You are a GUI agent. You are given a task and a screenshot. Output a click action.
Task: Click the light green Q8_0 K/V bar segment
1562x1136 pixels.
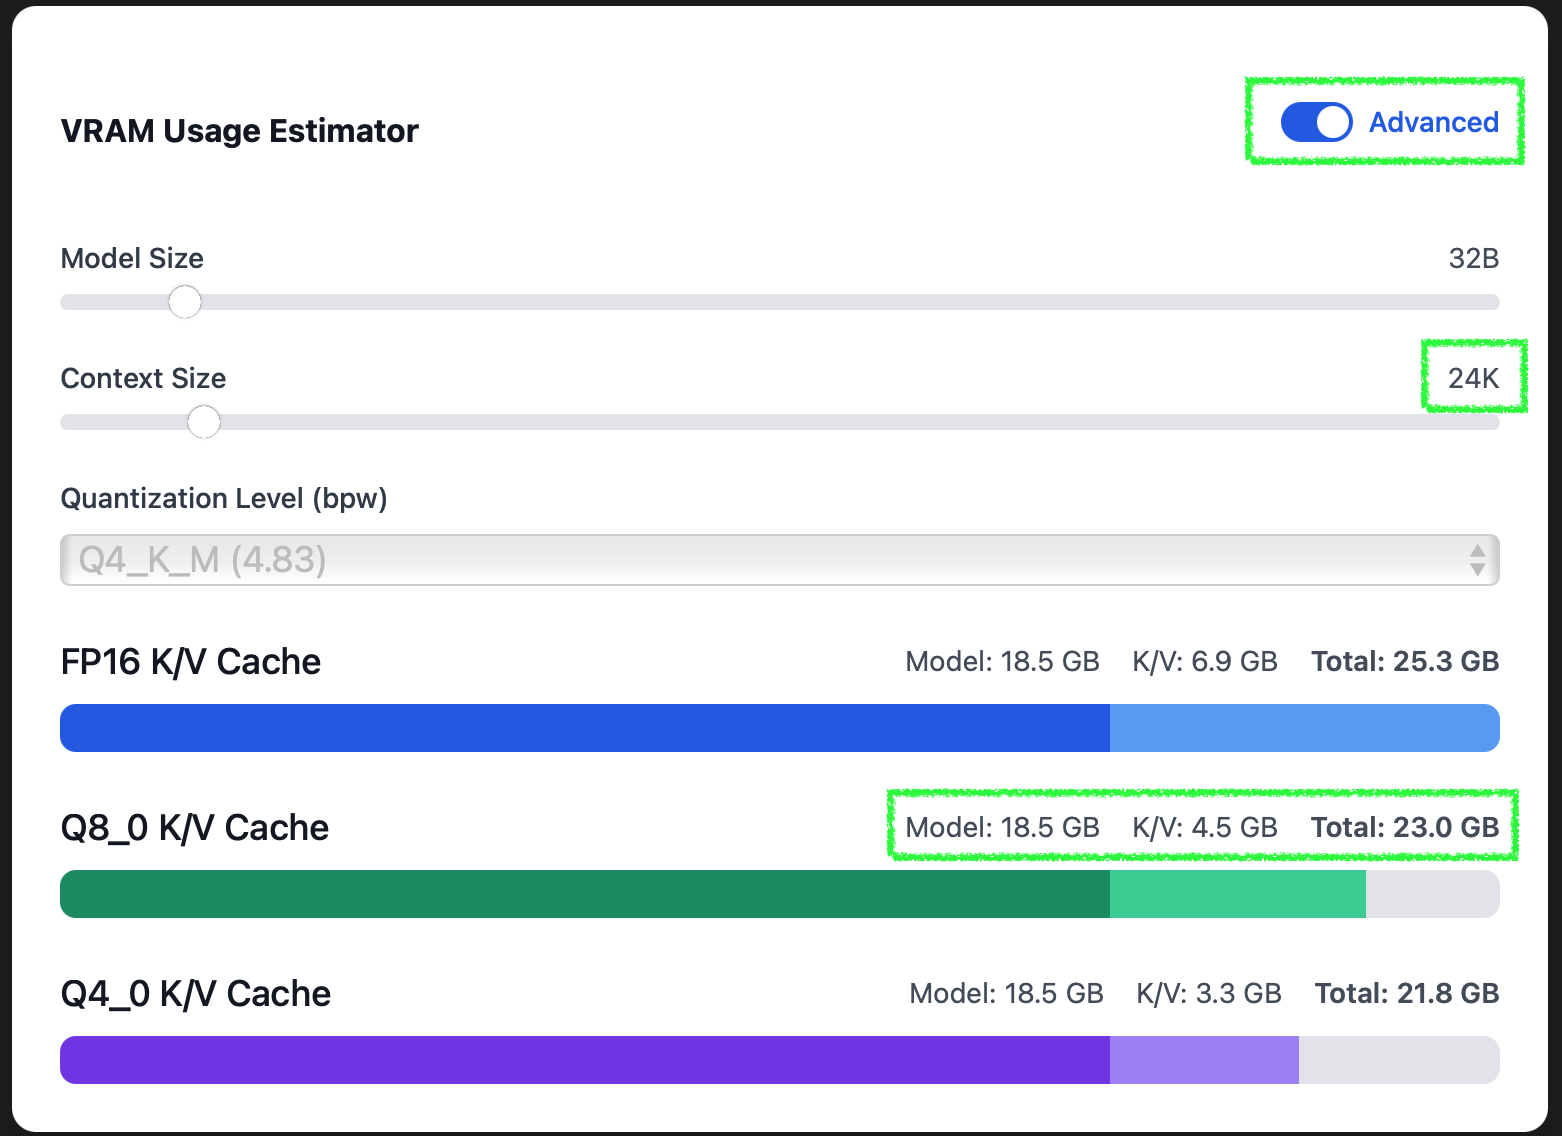[x=1238, y=894]
